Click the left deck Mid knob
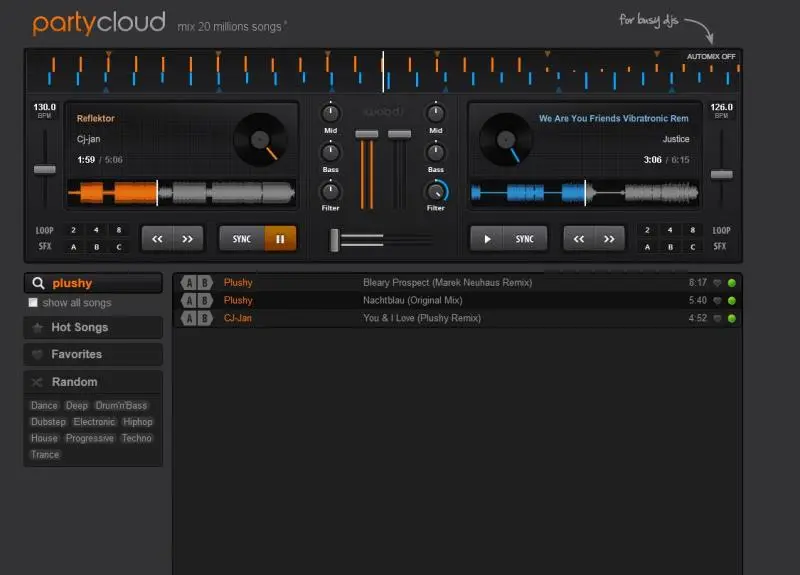The width and height of the screenshot is (800, 575). pyautogui.click(x=330, y=113)
